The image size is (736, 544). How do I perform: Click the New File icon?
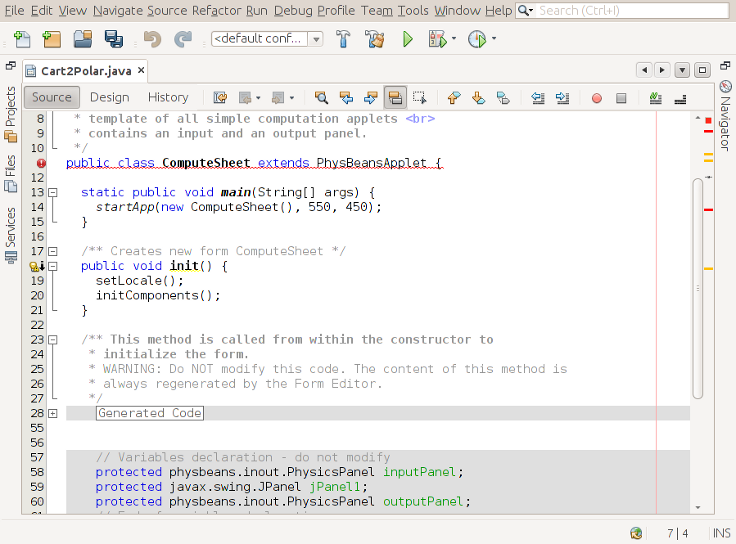click(23, 39)
